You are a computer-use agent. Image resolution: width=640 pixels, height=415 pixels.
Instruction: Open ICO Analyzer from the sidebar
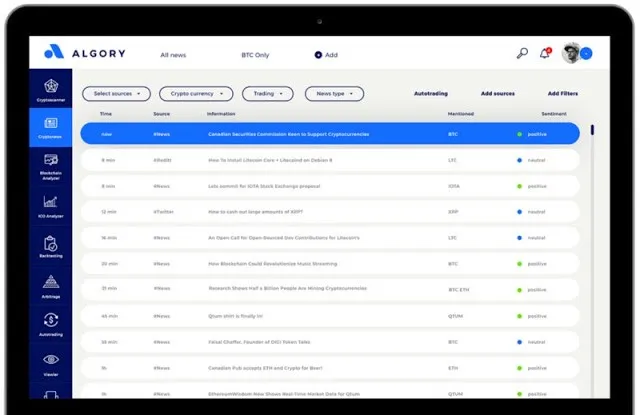(x=51, y=206)
